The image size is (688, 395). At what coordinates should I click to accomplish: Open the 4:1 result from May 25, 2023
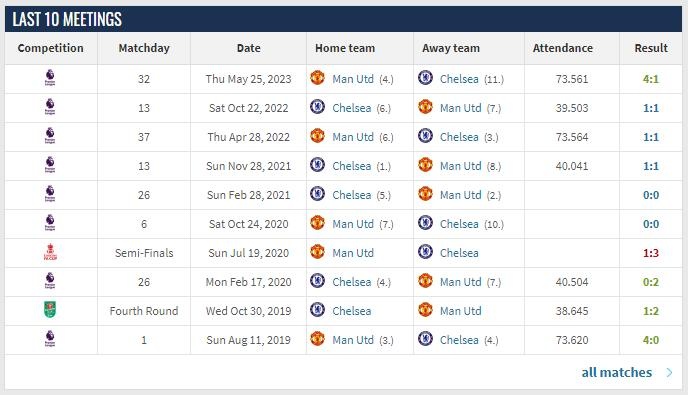pyautogui.click(x=651, y=79)
